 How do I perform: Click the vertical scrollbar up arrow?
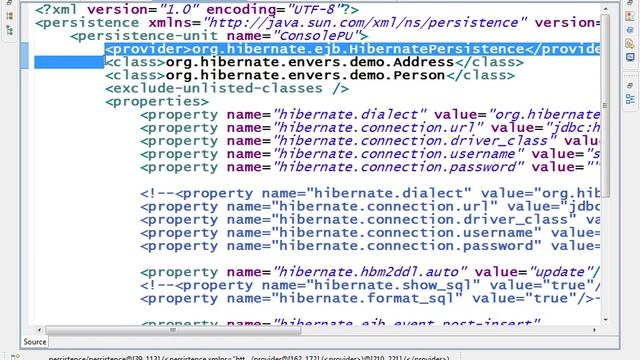[x=605, y=9]
